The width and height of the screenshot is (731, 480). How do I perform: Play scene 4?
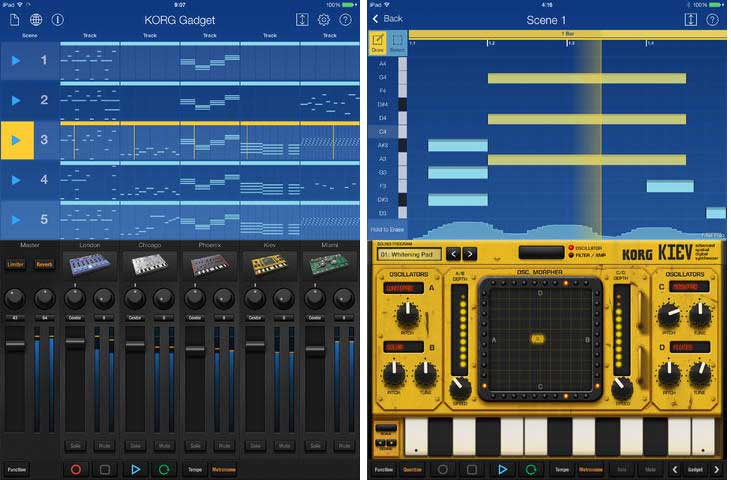click(x=16, y=180)
